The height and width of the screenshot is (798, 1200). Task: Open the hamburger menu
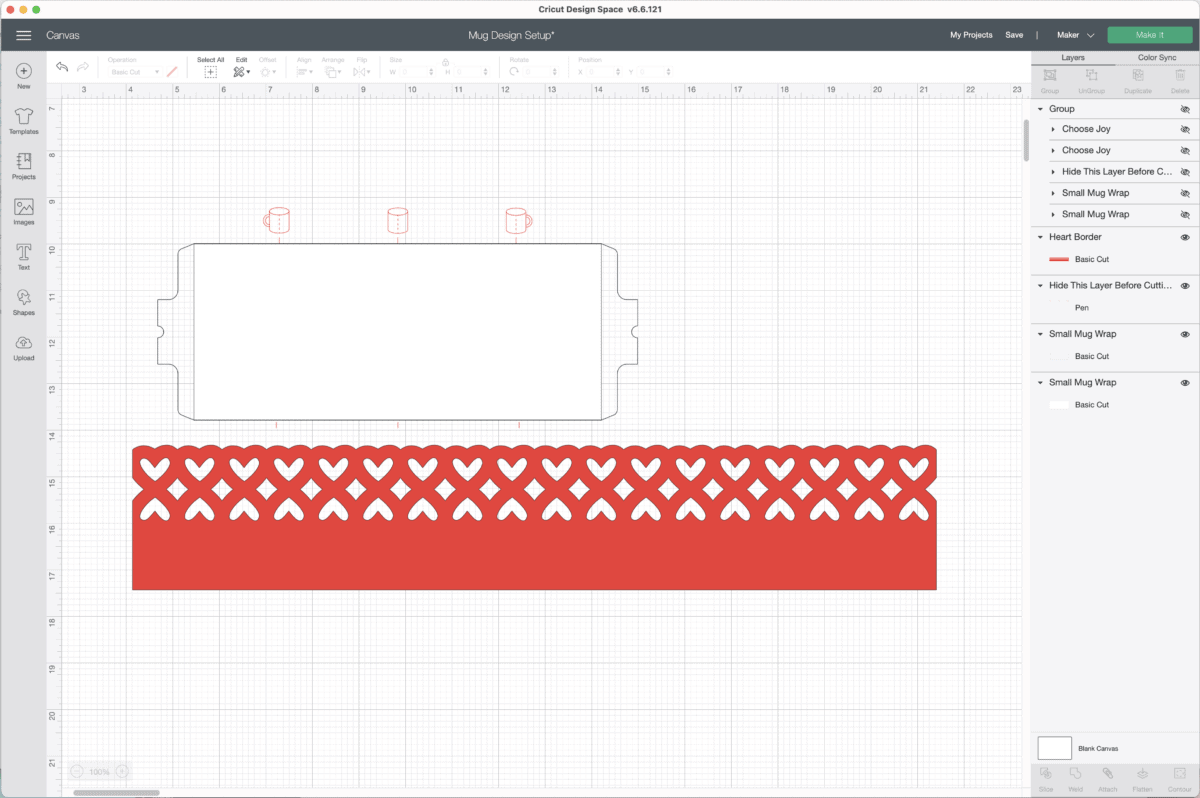click(x=24, y=35)
